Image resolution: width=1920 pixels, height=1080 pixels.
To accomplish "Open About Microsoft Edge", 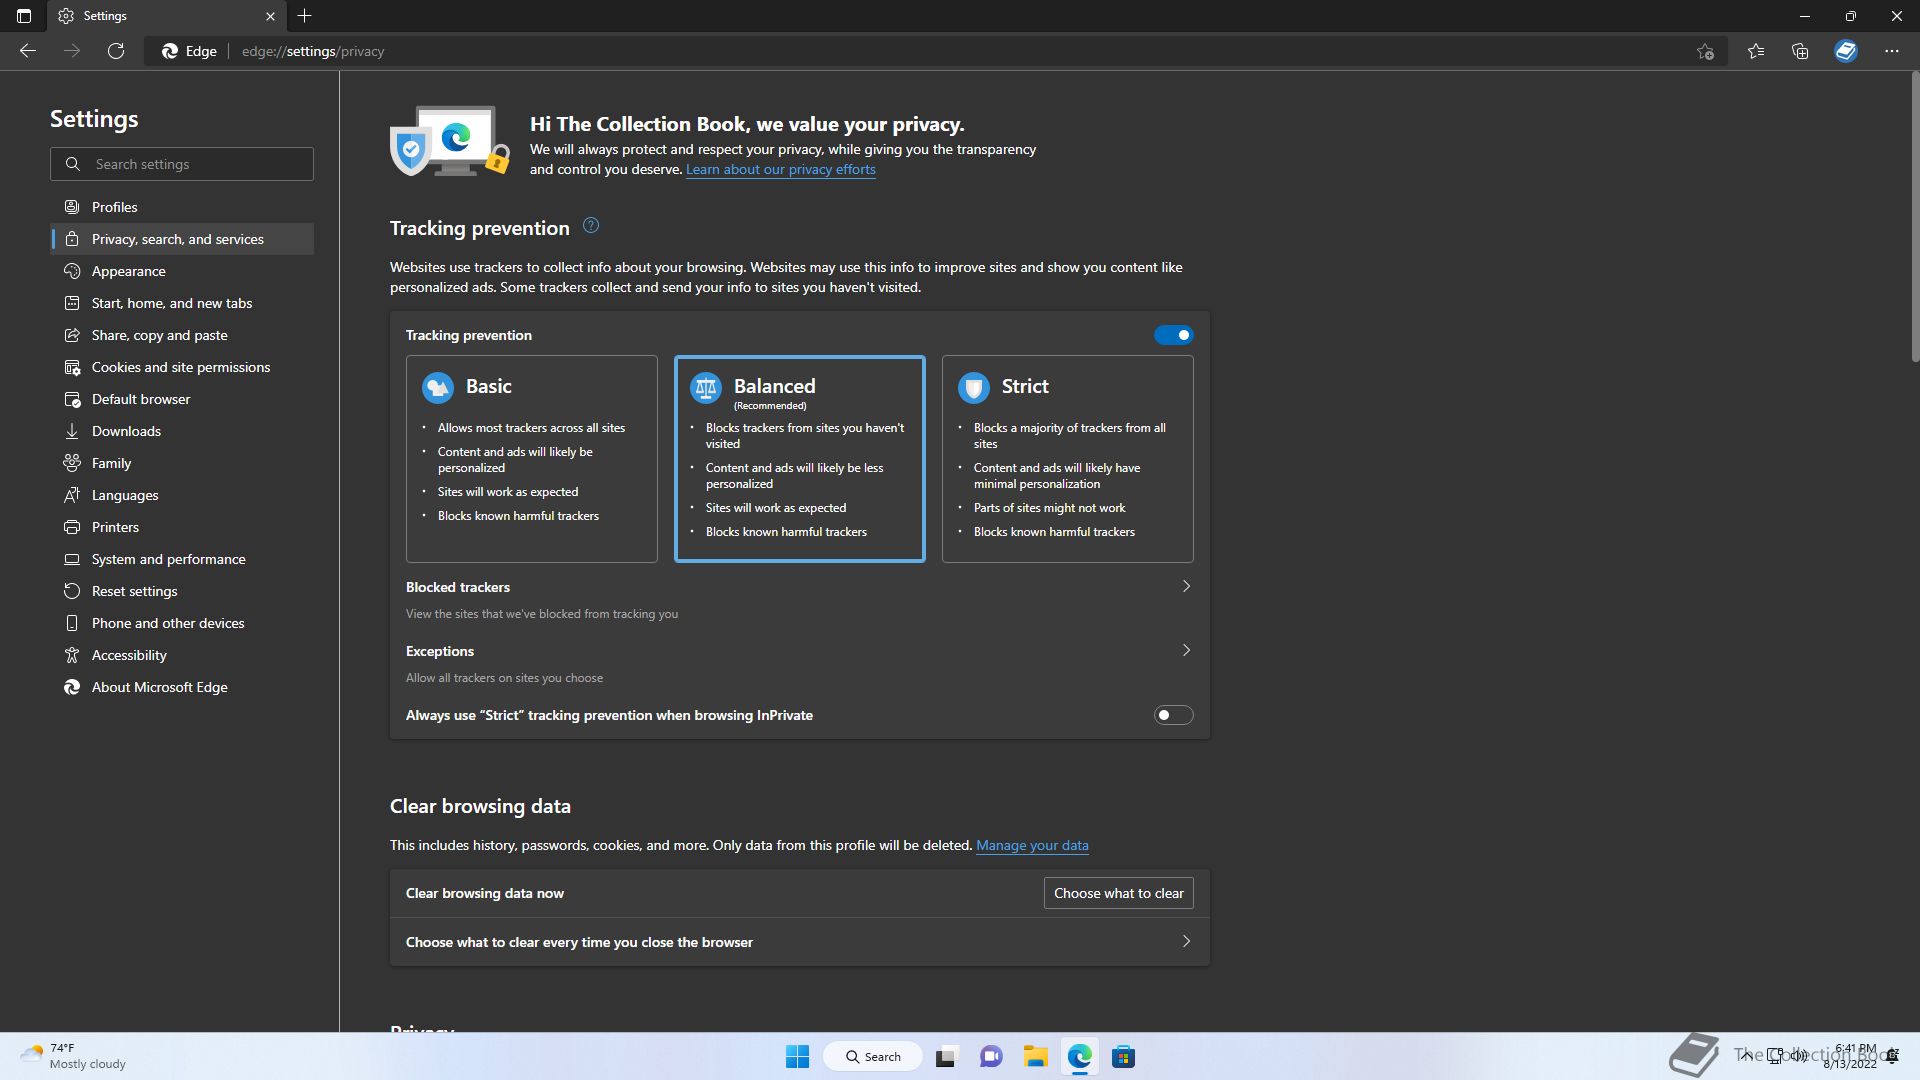I will coord(182,687).
